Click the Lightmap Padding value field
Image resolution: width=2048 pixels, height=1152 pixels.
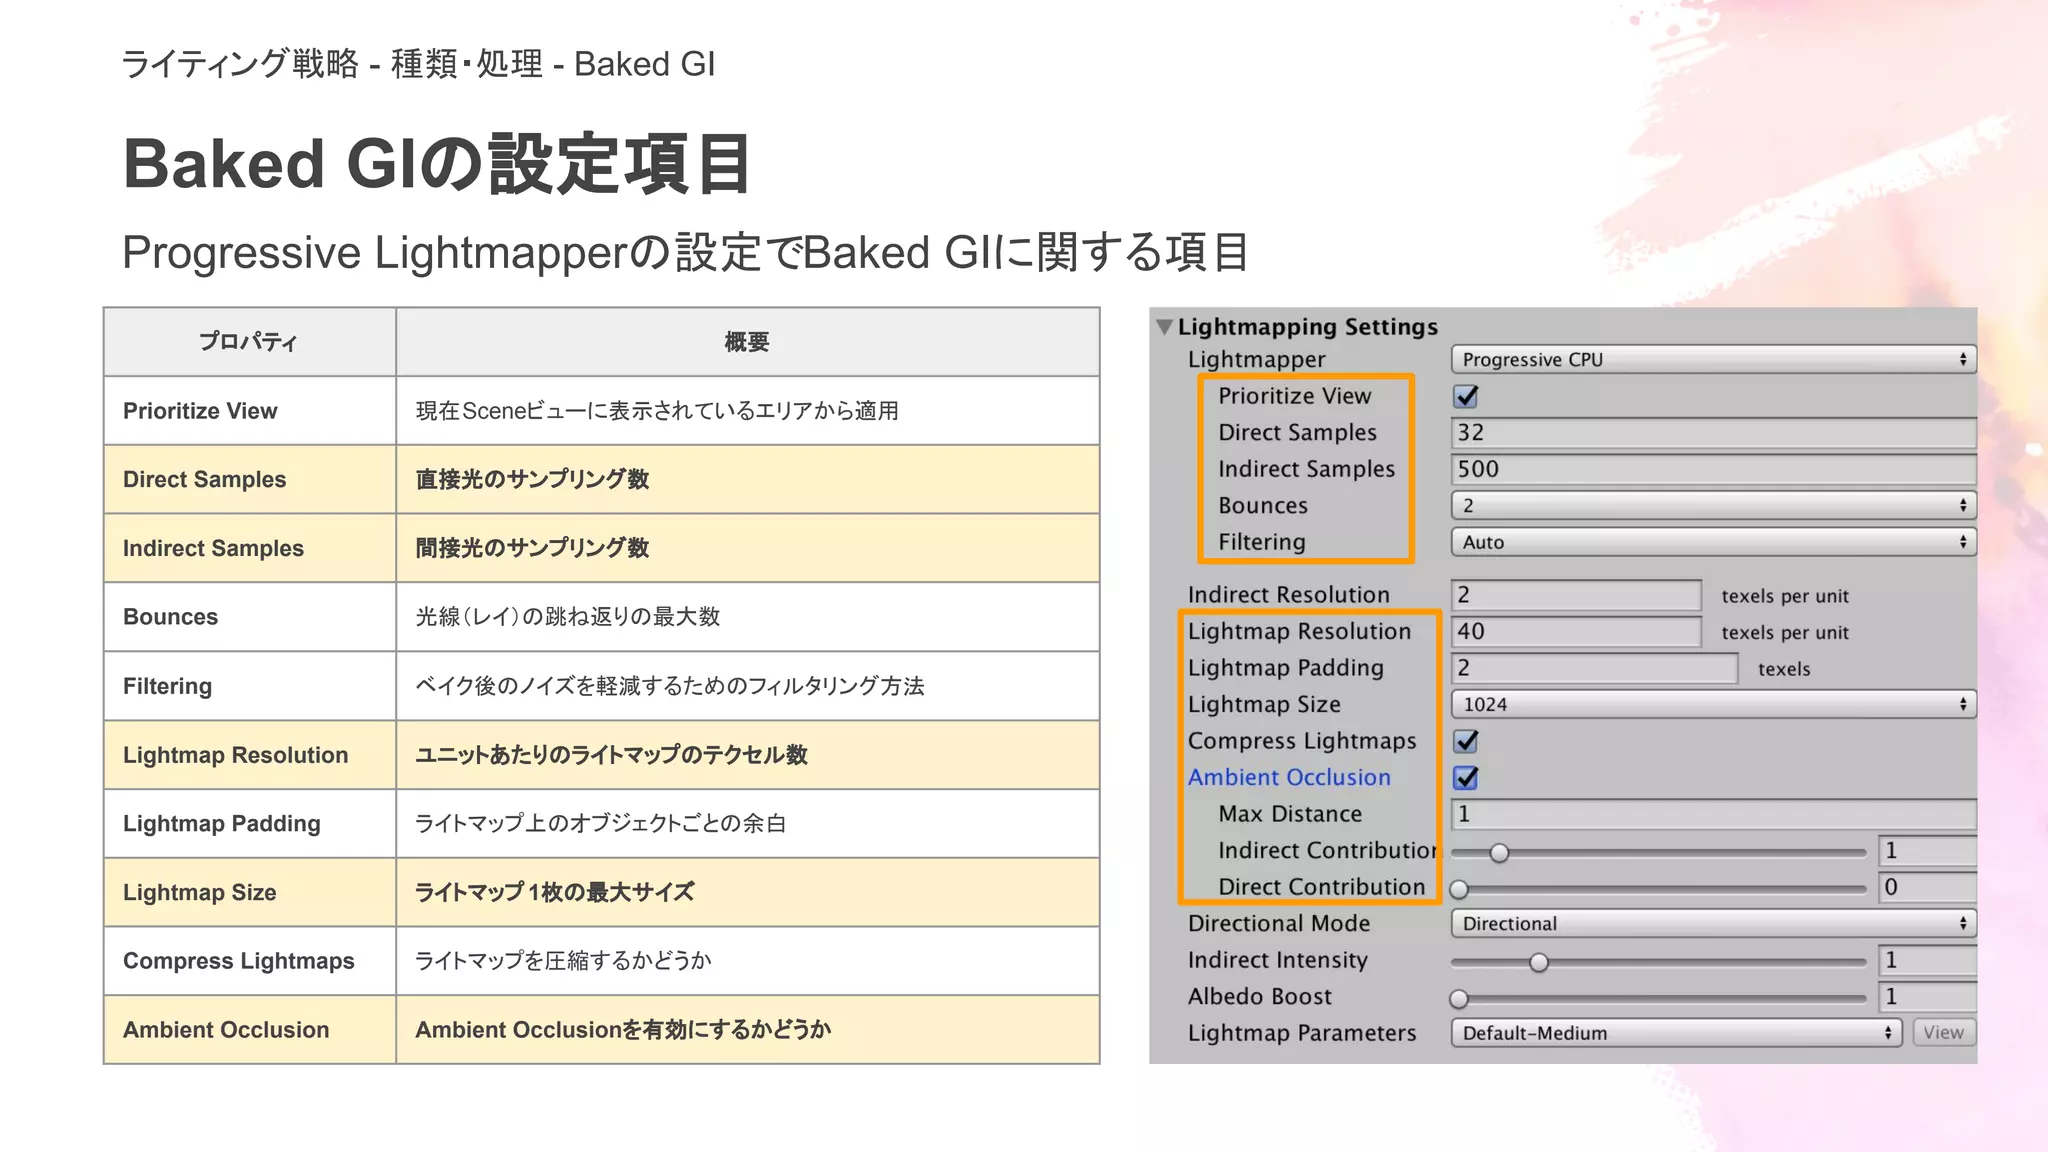coord(1594,668)
